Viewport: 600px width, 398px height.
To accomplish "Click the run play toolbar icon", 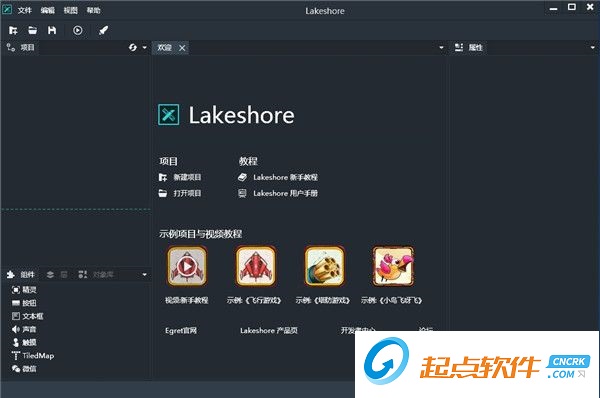I will [78, 30].
